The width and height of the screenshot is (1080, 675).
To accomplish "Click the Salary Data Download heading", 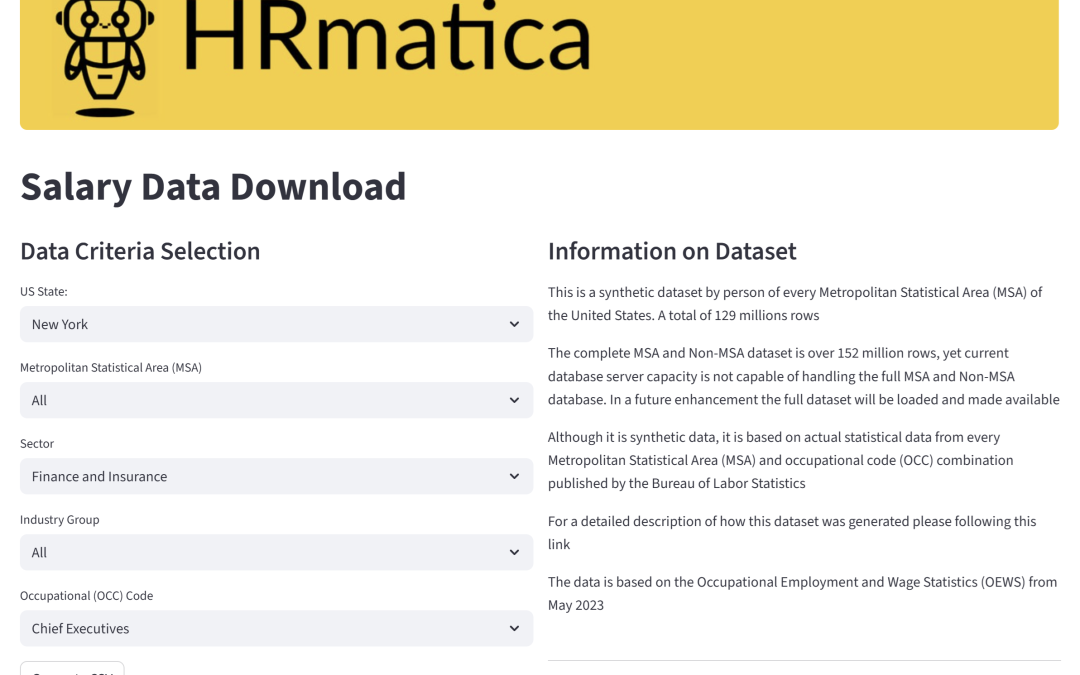I will (213, 187).
